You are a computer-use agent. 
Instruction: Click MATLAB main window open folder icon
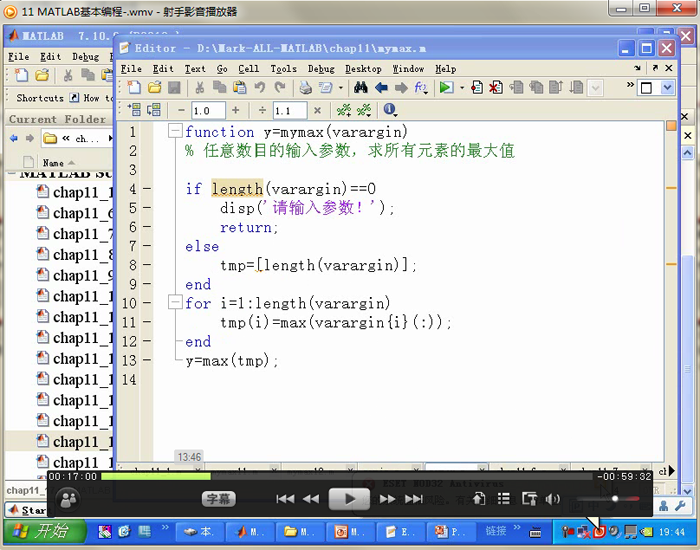tap(42, 75)
